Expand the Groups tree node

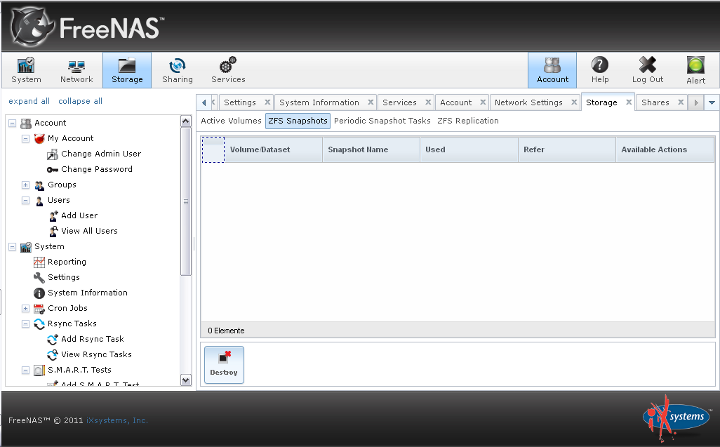click(26, 185)
